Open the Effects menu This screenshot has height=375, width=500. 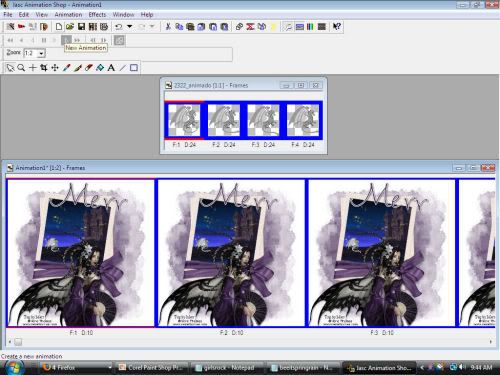pos(97,15)
